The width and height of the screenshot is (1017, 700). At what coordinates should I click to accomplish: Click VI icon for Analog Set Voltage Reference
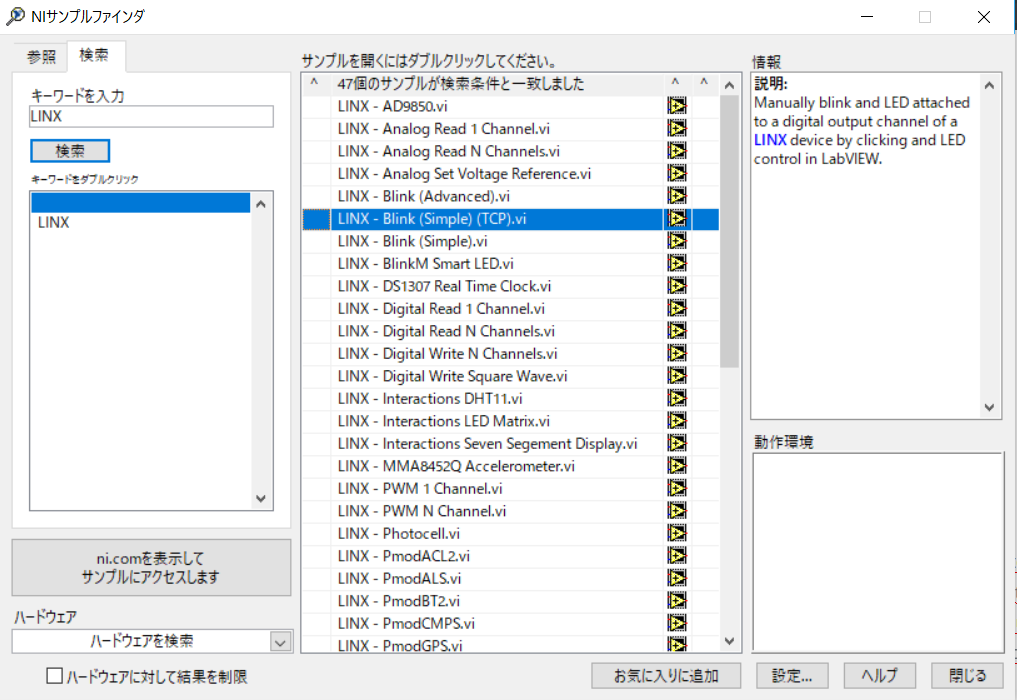click(676, 173)
